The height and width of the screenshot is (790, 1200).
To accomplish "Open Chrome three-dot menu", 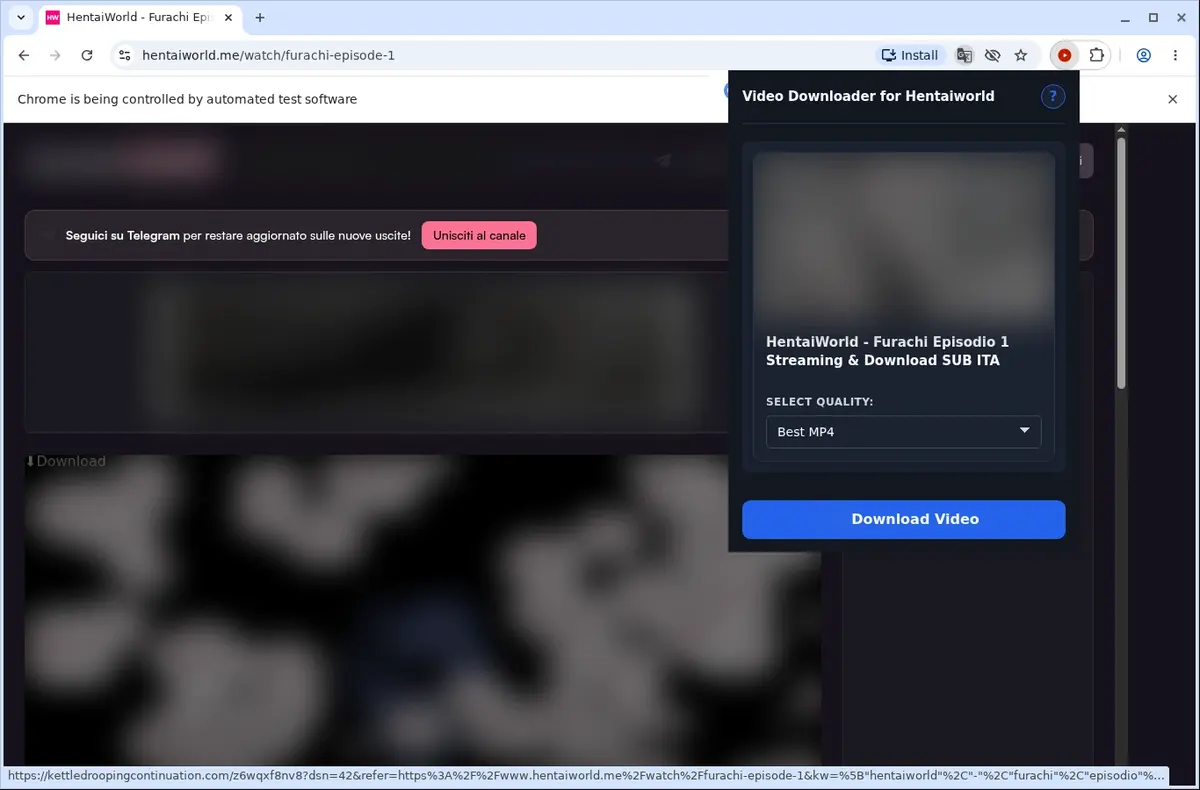I will coord(1175,56).
